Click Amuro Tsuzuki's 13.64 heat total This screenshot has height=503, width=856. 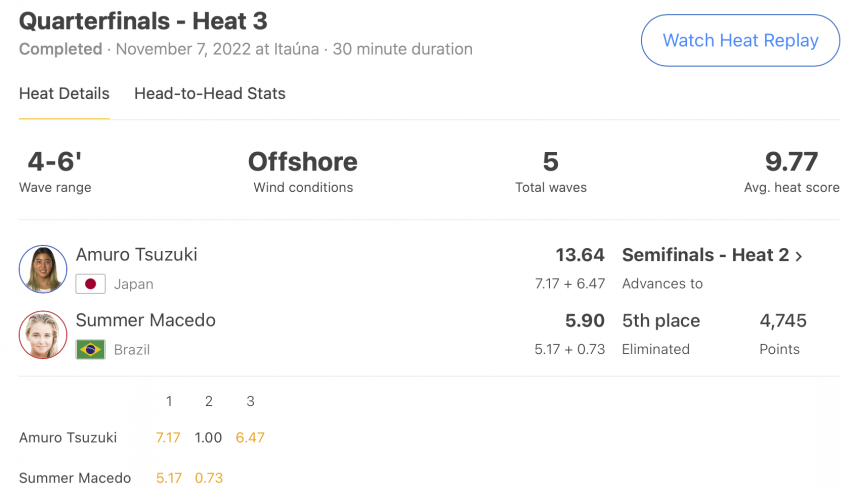coord(580,255)
